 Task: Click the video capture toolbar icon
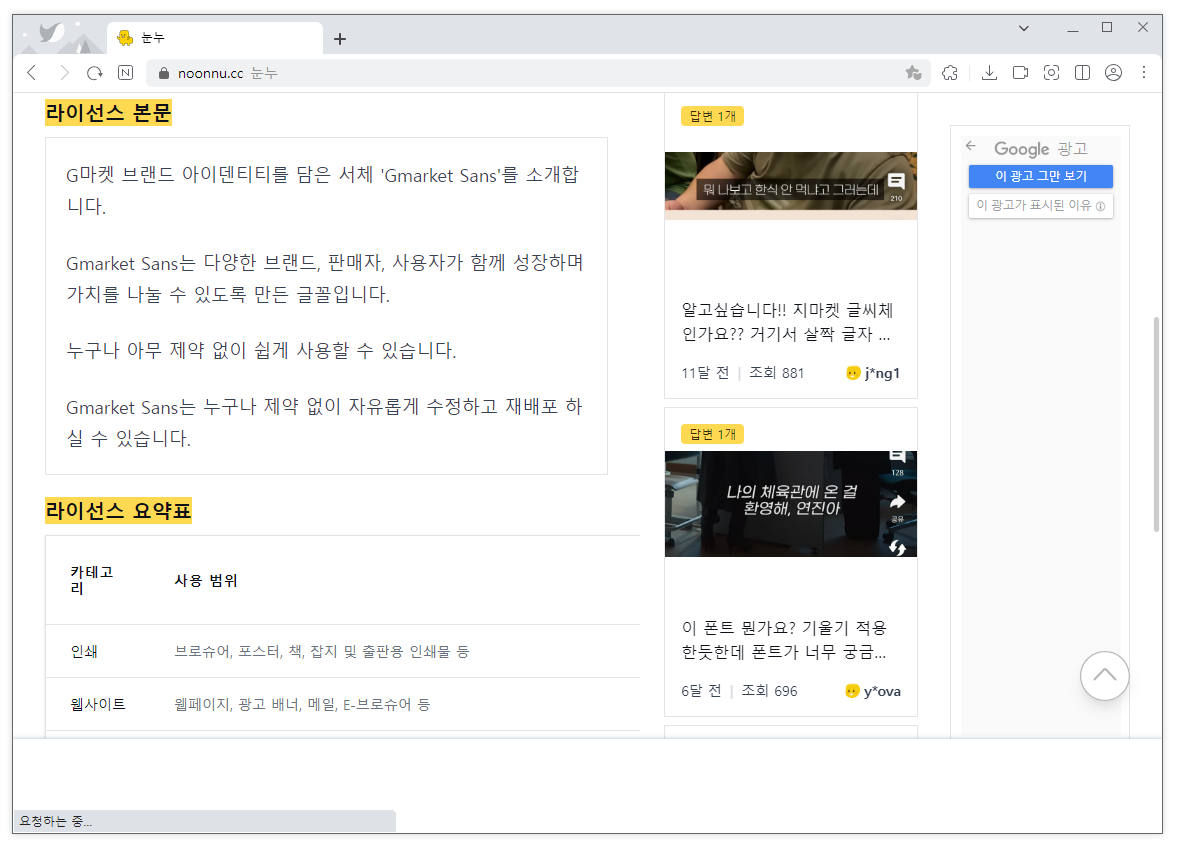click(x=1020, y=73)
